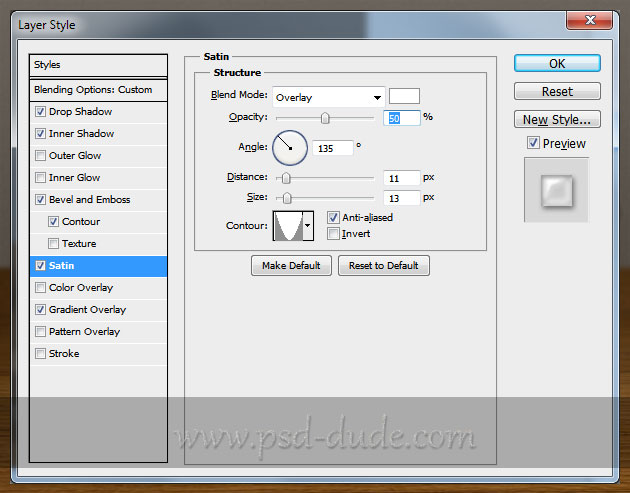630x493 pixels.
Task: Check the Invert checkbox
Action: (x=333, y=233)
